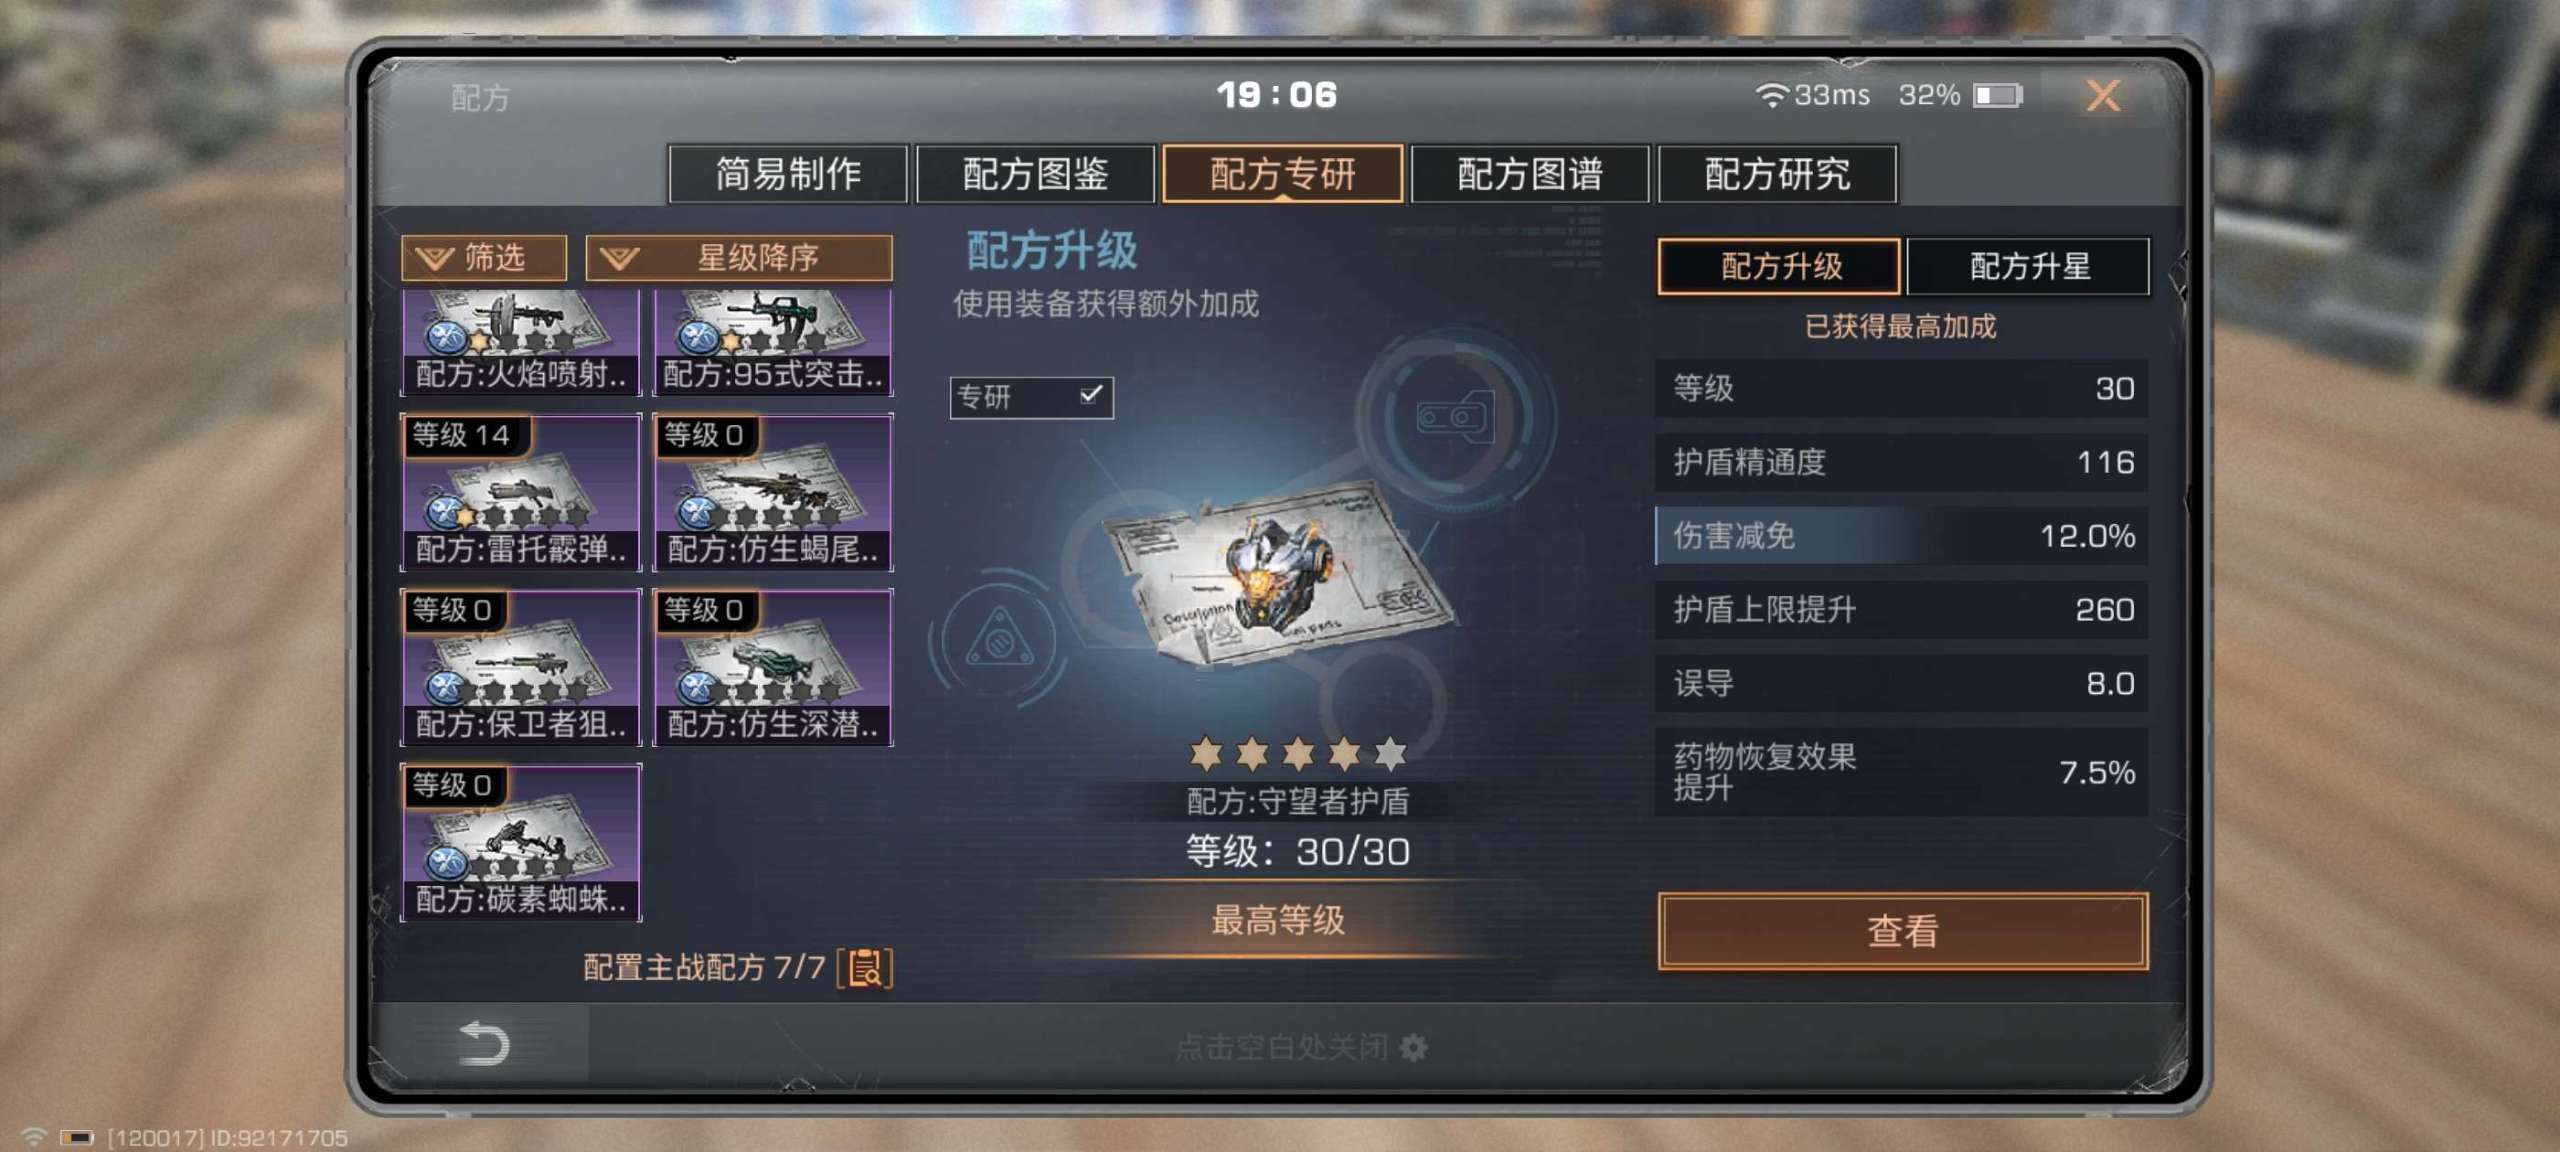Tap the wrench badge on 雷托霰弹 recipe
The height and width of the screenshot is (1152, 2560).
443,512
